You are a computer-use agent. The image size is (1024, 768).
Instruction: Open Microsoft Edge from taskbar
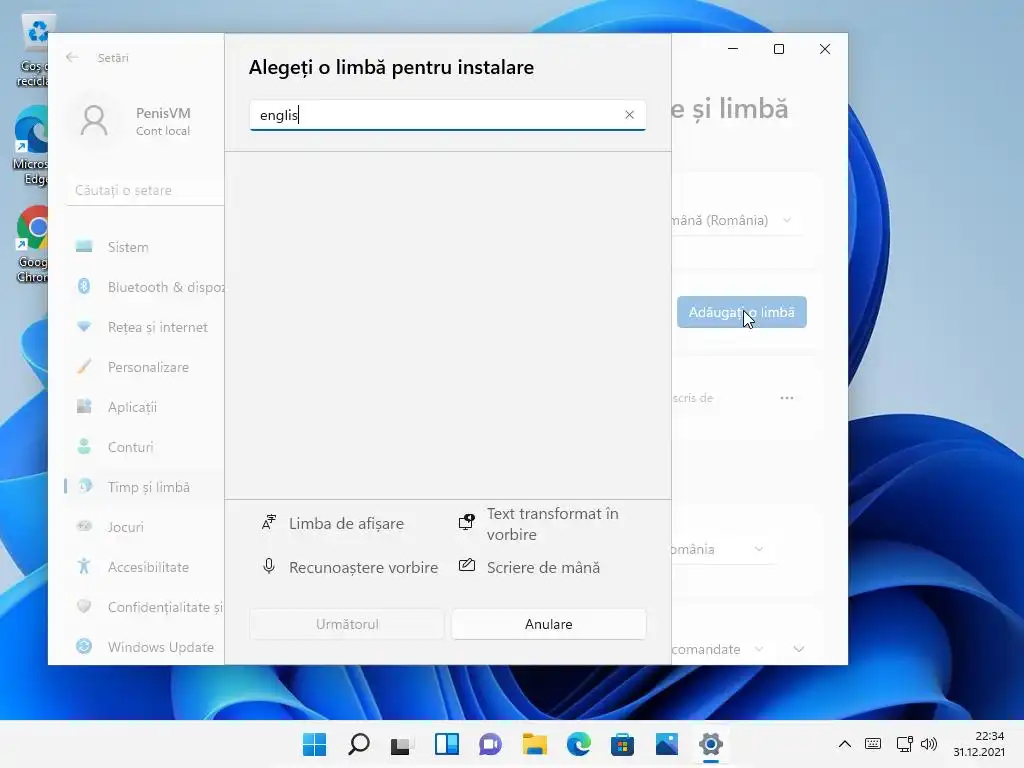pyautogui.click(x=579, y=744)
